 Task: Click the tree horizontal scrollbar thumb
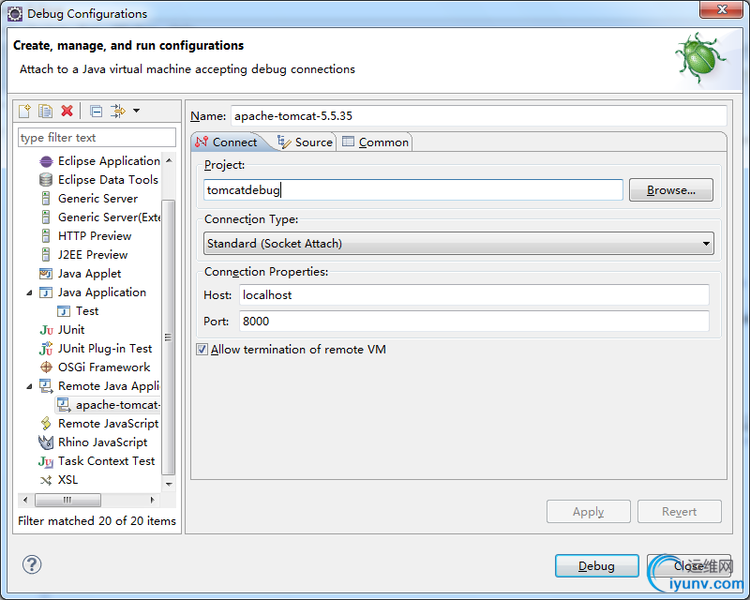67,500
